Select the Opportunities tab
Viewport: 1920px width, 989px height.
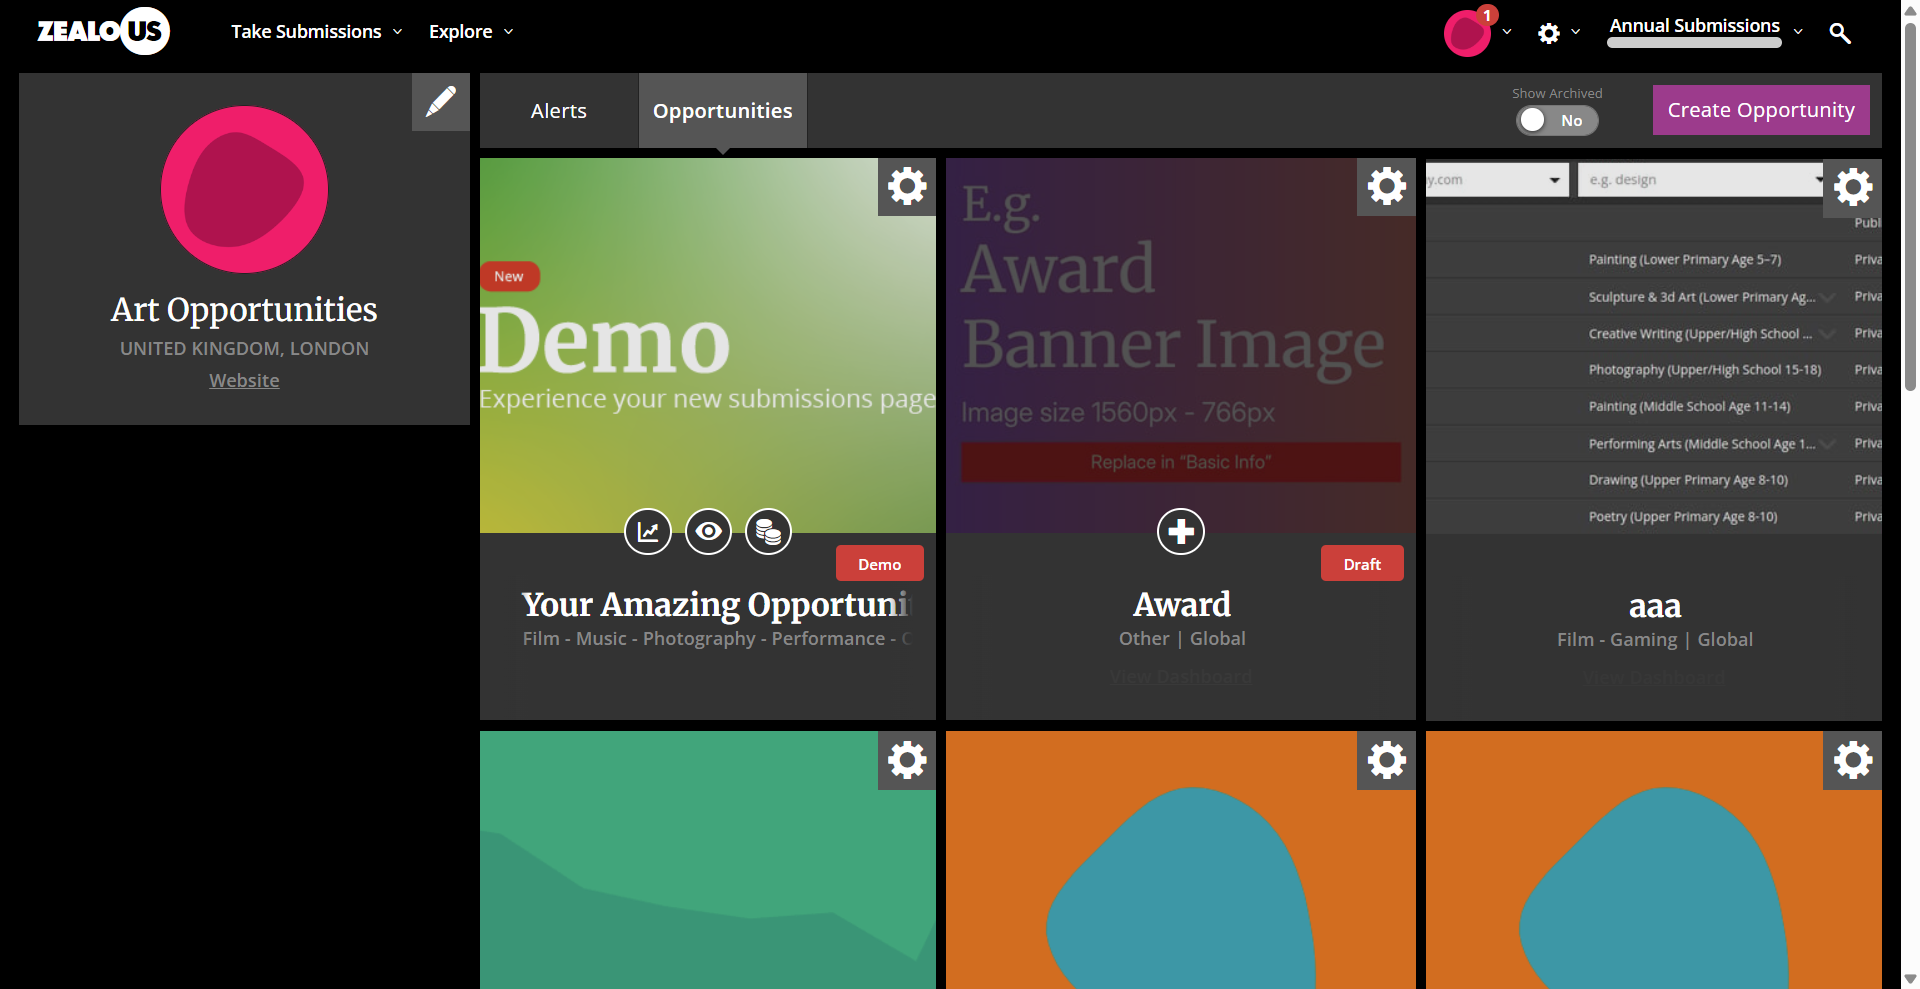click(722, 111)
